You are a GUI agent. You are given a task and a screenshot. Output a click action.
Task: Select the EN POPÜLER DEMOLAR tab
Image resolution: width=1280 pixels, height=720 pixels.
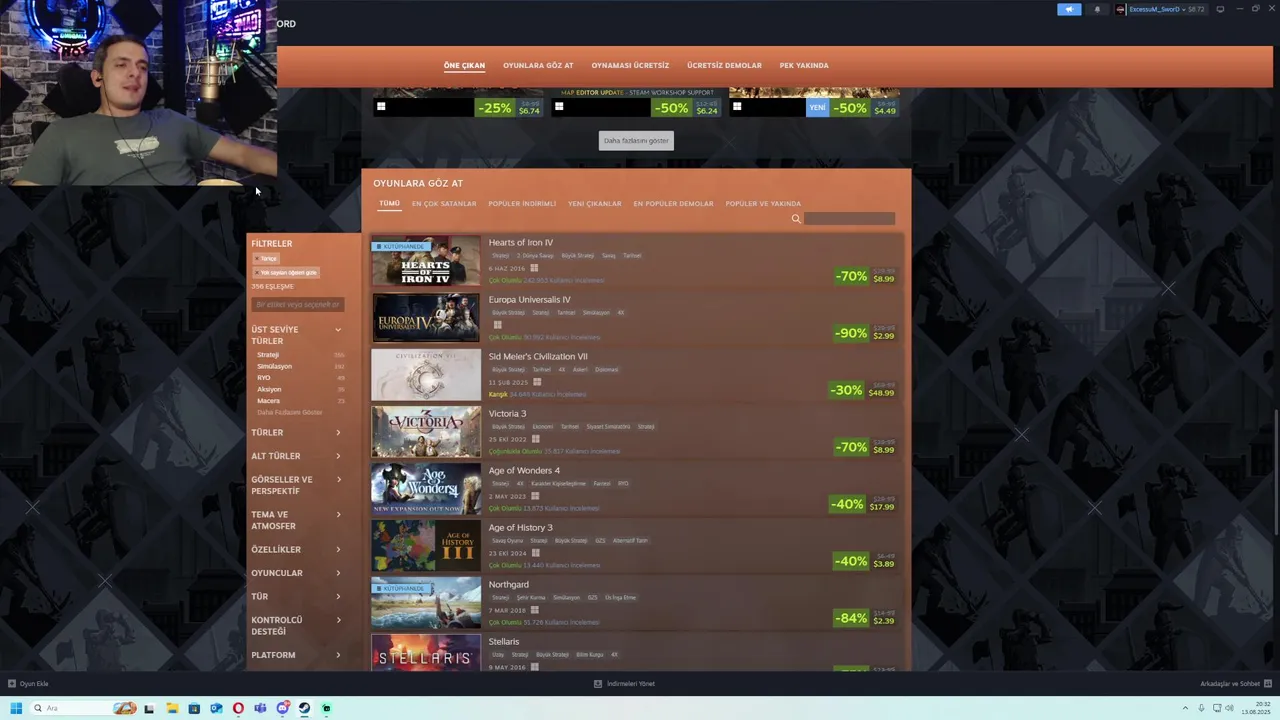[673, 203]
